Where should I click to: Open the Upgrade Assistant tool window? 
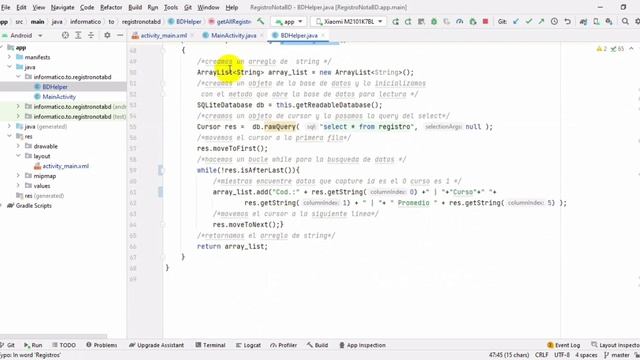(x=156, y=345)
